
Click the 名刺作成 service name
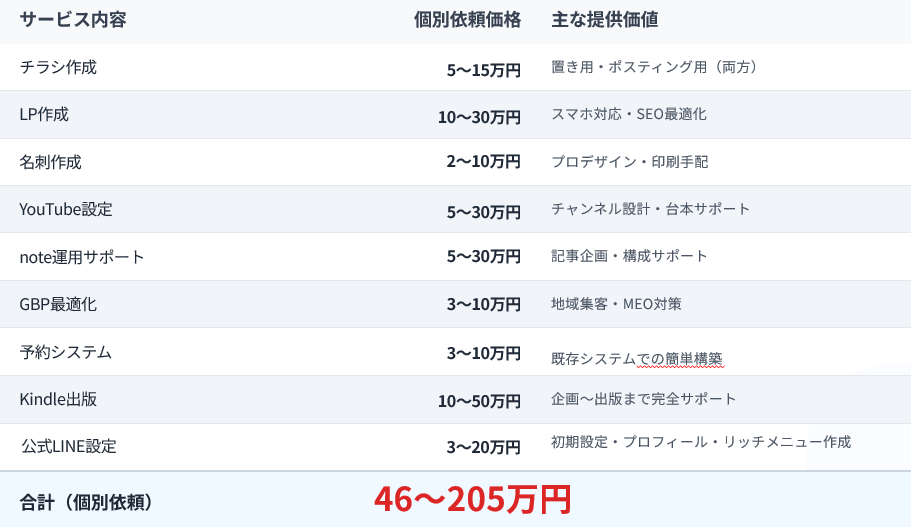pyautogui.click(x=50, y=162)
